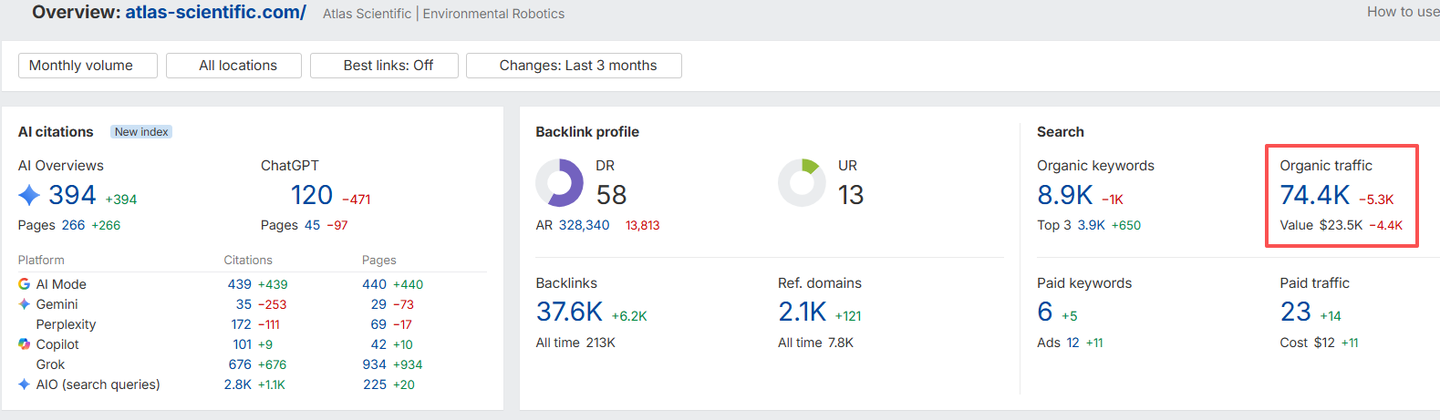Click the Google AI Mode icon
The width and height of the screenshot is (1440, 420).
(24, 284)
